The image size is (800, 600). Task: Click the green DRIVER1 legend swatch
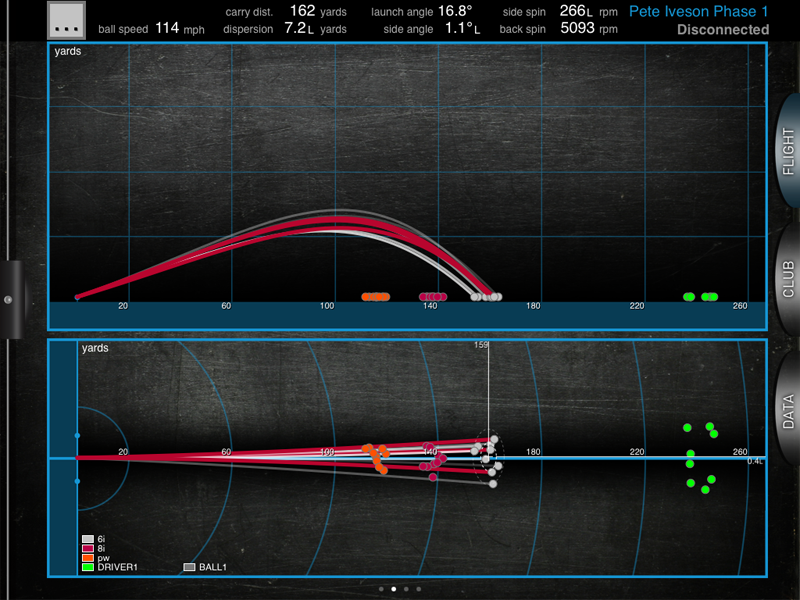[87, 567]
